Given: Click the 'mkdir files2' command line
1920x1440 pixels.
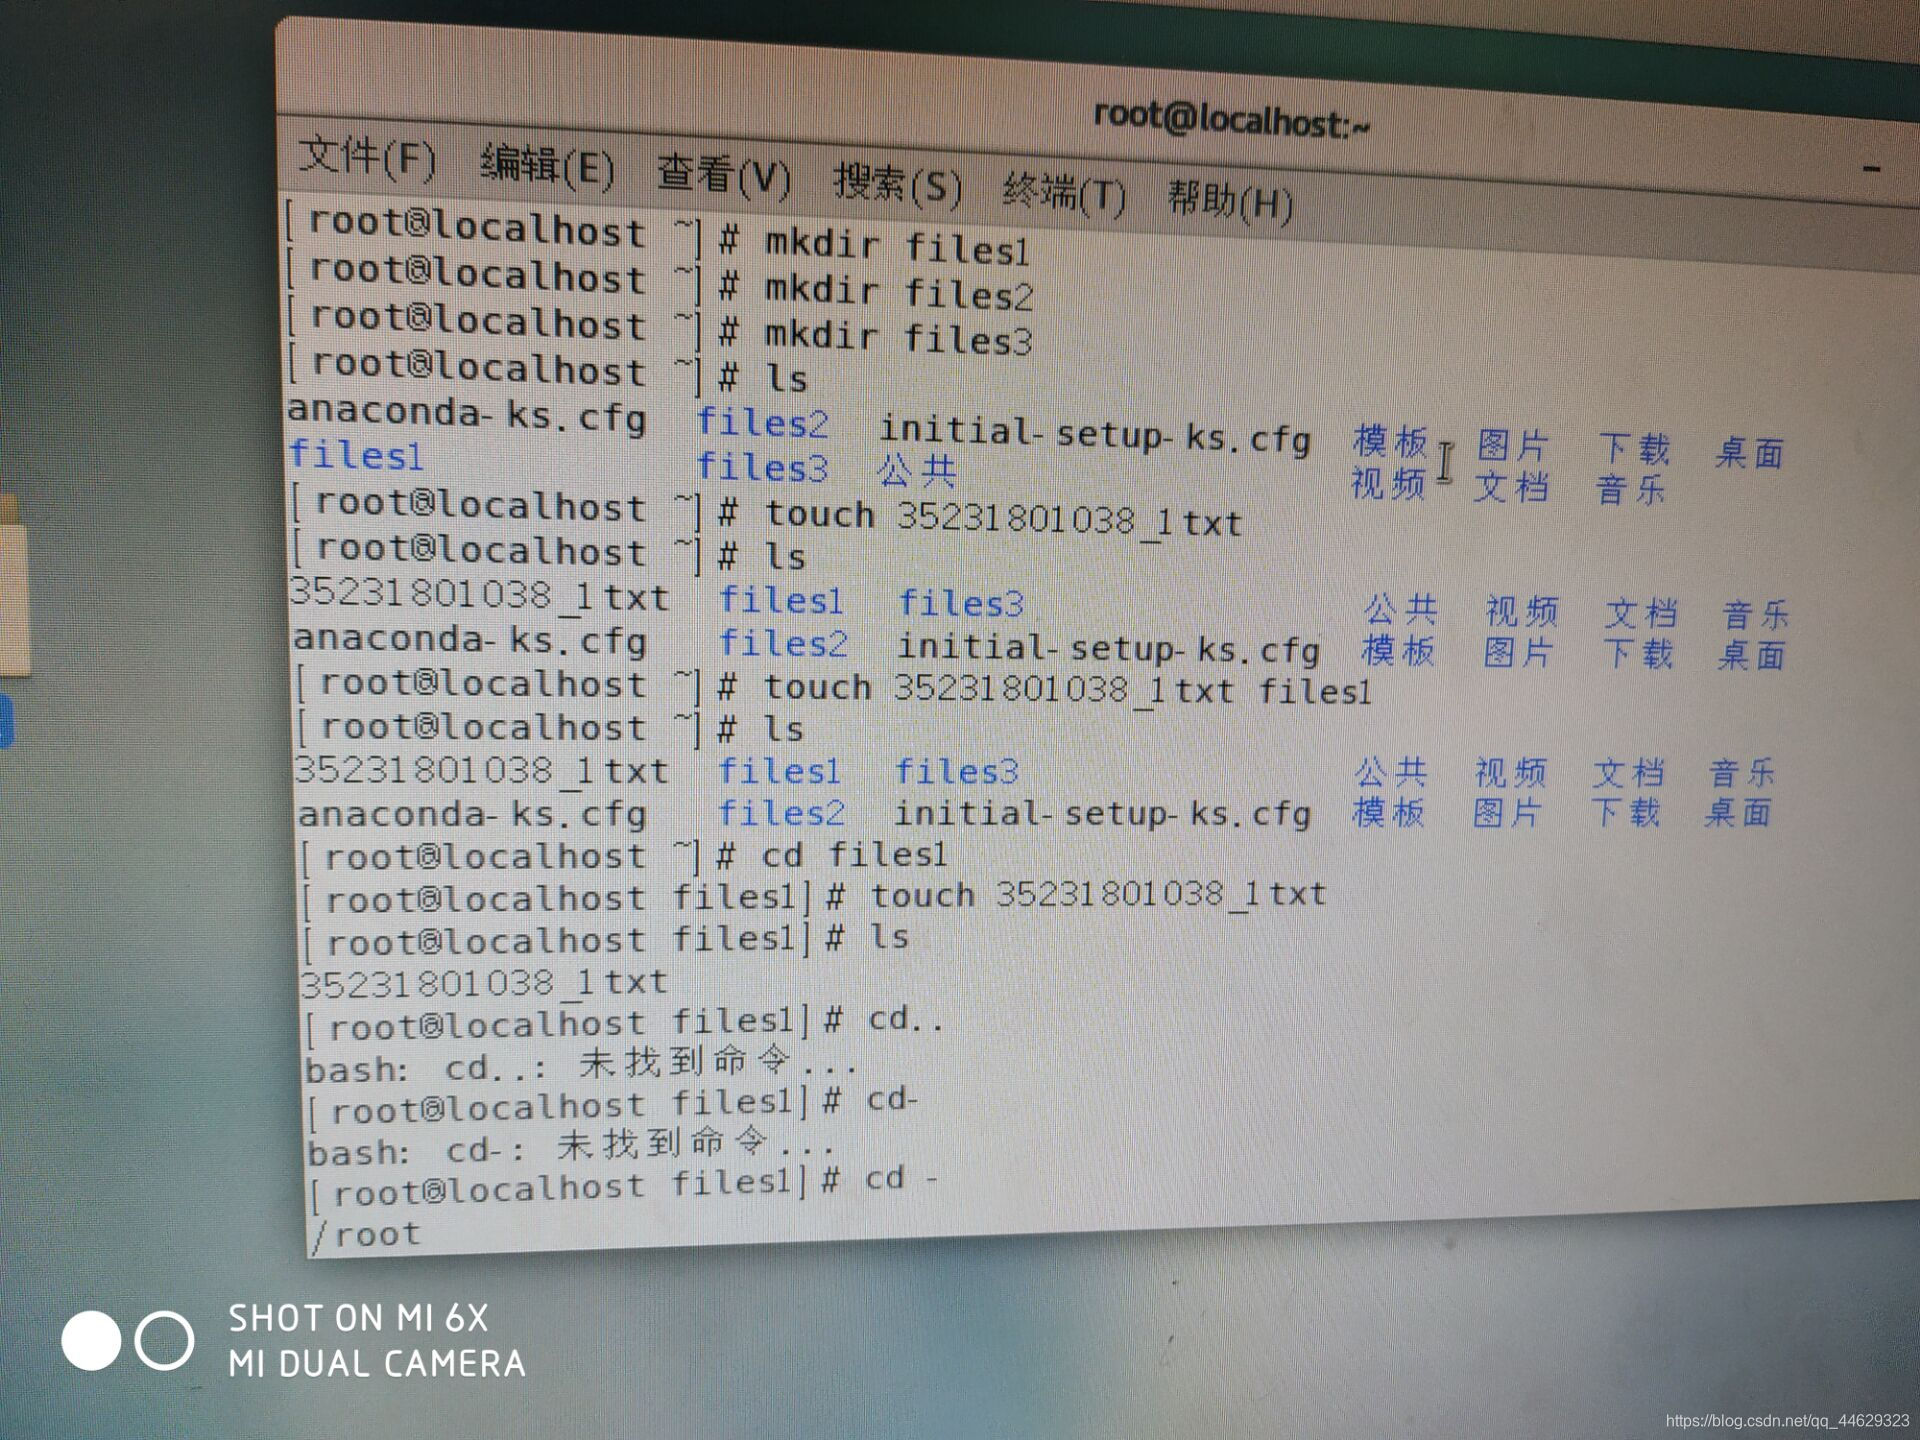Looking at the screenshot, I should (x=659, y=283).
